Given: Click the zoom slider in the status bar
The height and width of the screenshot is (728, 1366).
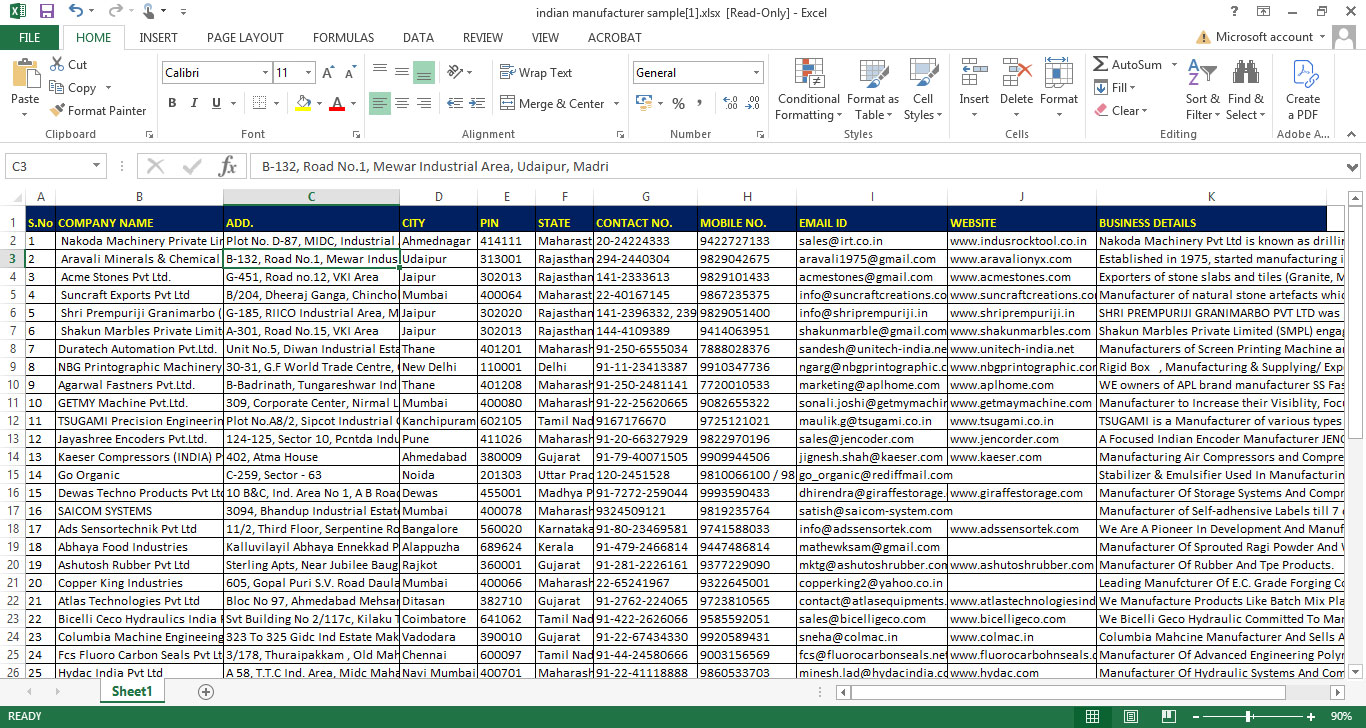Looking at the screenshot, I should click(1250, 716).
